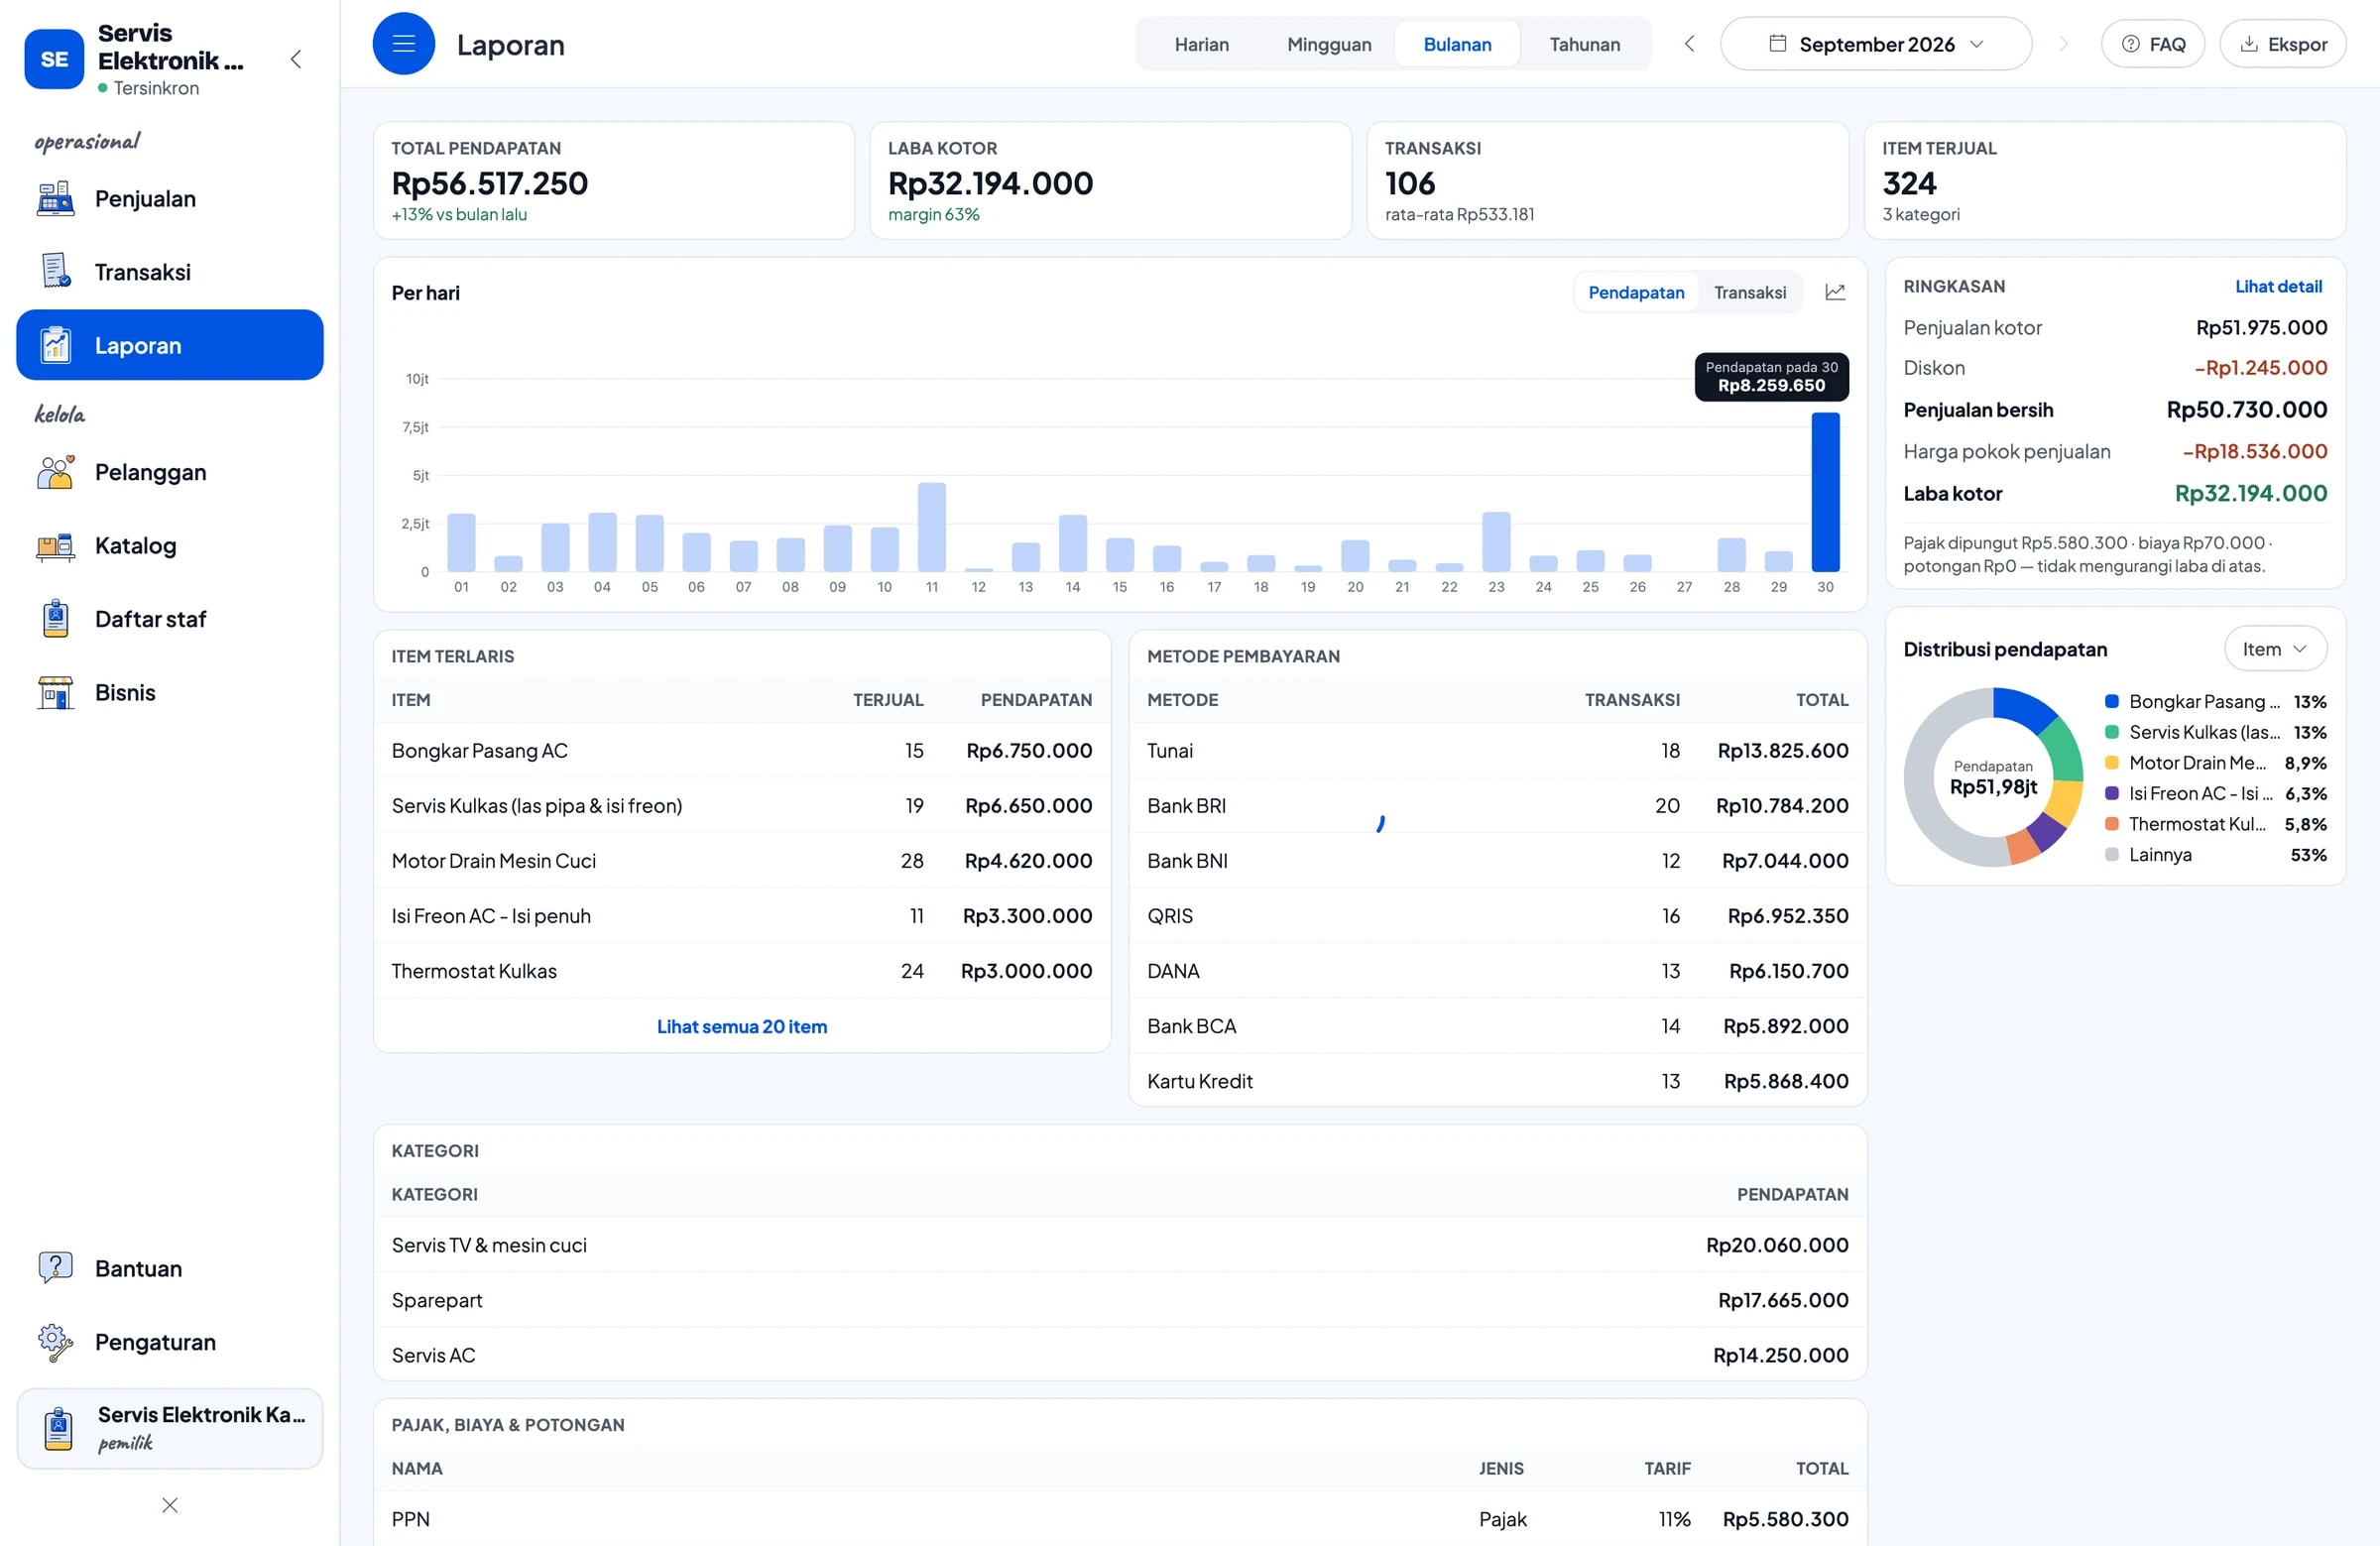Go to previous month arrow
The width and height of the screenshot is (2380, 1546).
(x=1689, y=44)
